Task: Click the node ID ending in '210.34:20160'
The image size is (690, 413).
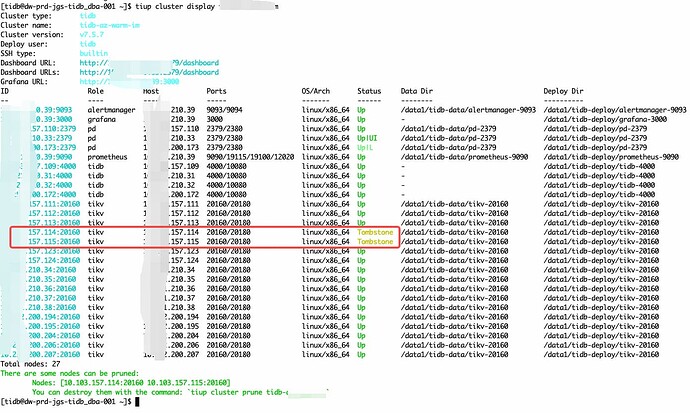Action: click(x=52, y=270)
